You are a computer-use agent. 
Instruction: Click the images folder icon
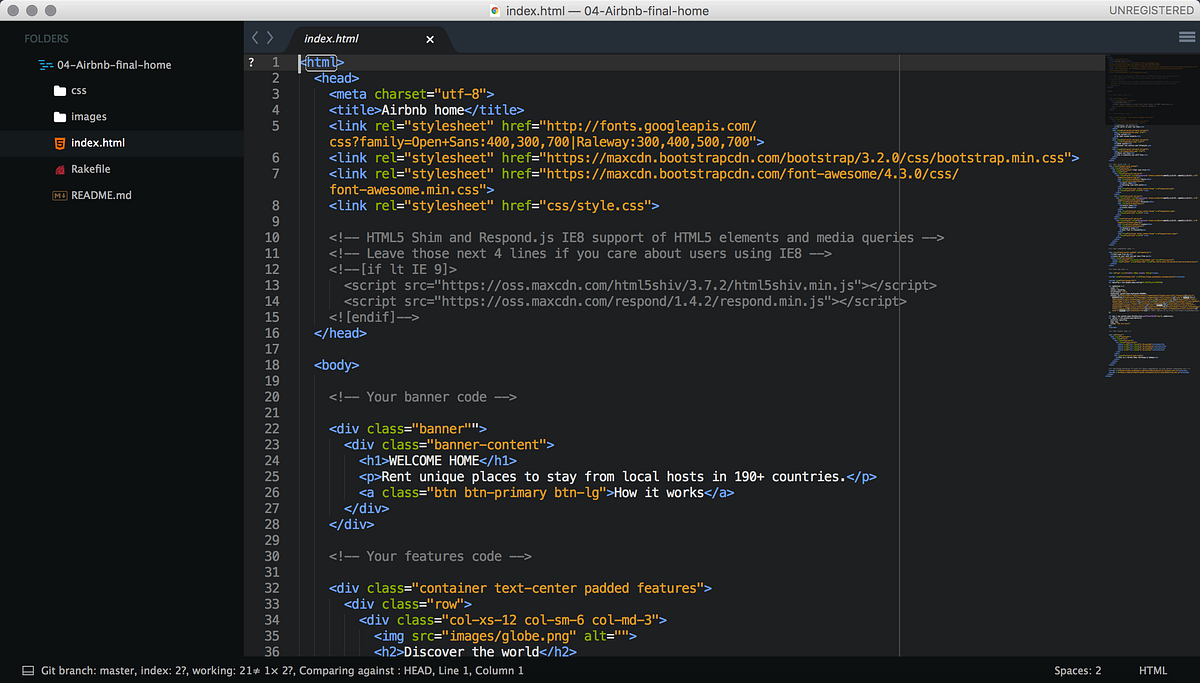(60, 117)
